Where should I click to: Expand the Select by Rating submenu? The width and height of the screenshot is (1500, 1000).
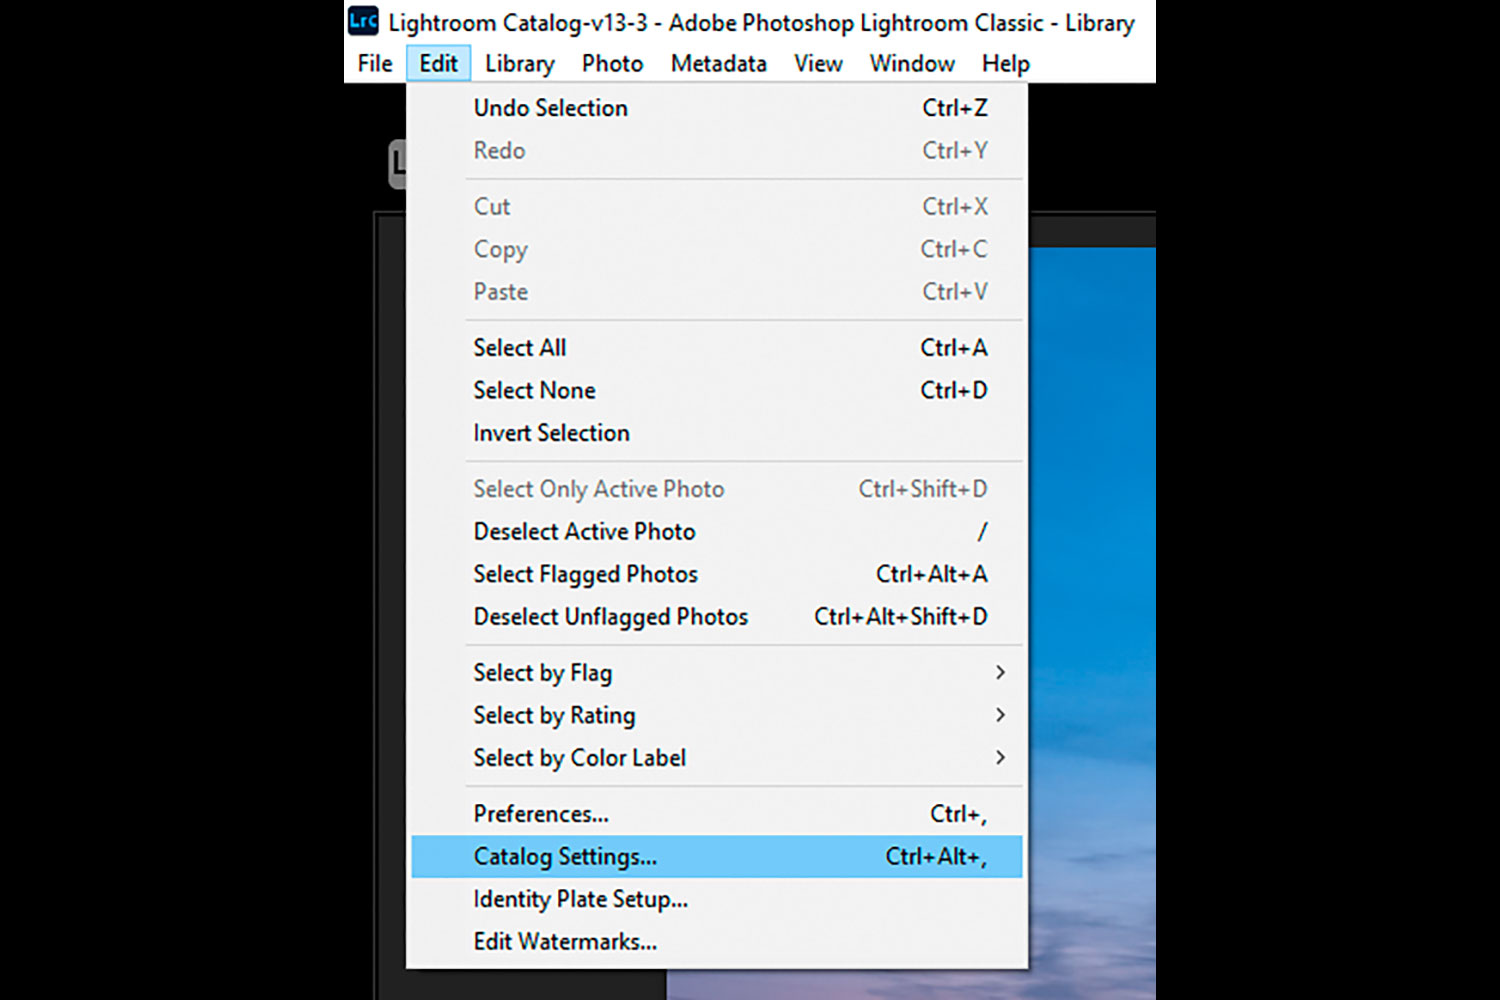pos(554,716)
